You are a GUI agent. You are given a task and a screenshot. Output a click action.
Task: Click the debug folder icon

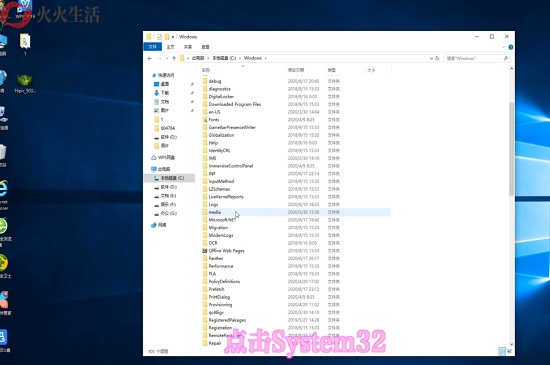205,81
